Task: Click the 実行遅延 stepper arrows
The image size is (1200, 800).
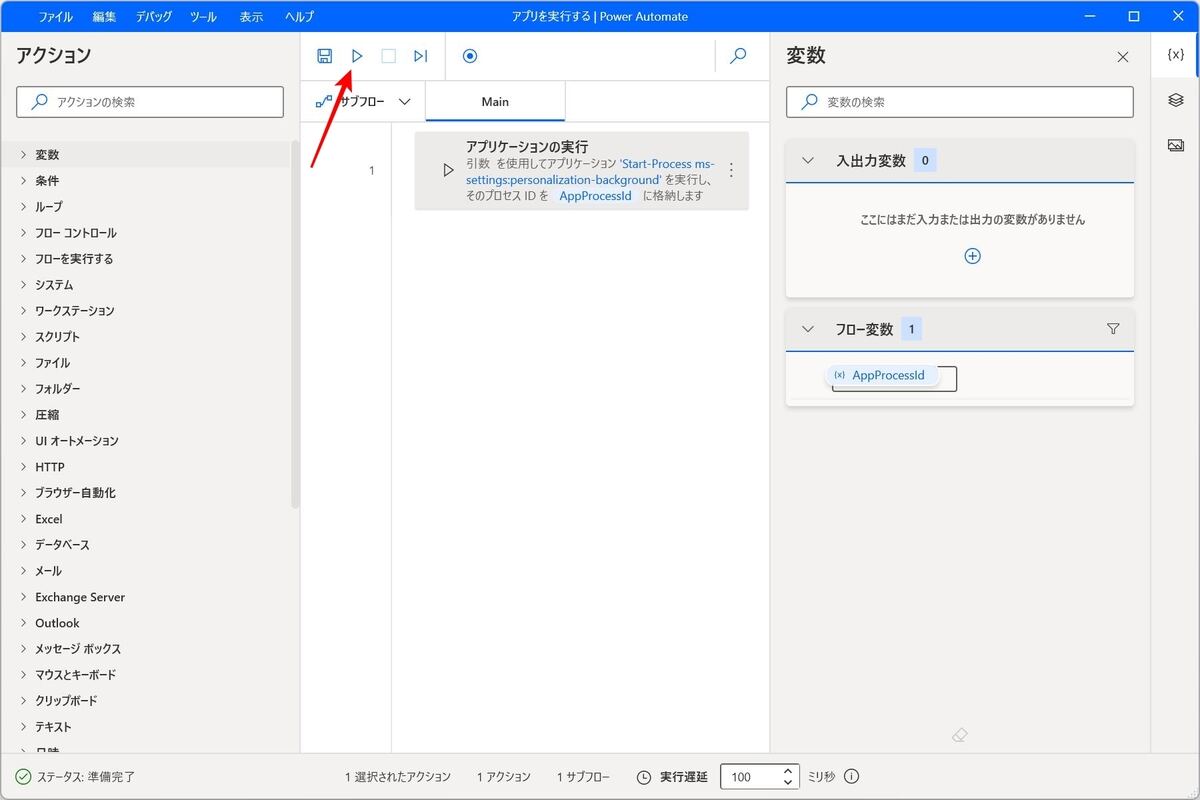Action: pyautogui.click(x=789, y=777)
